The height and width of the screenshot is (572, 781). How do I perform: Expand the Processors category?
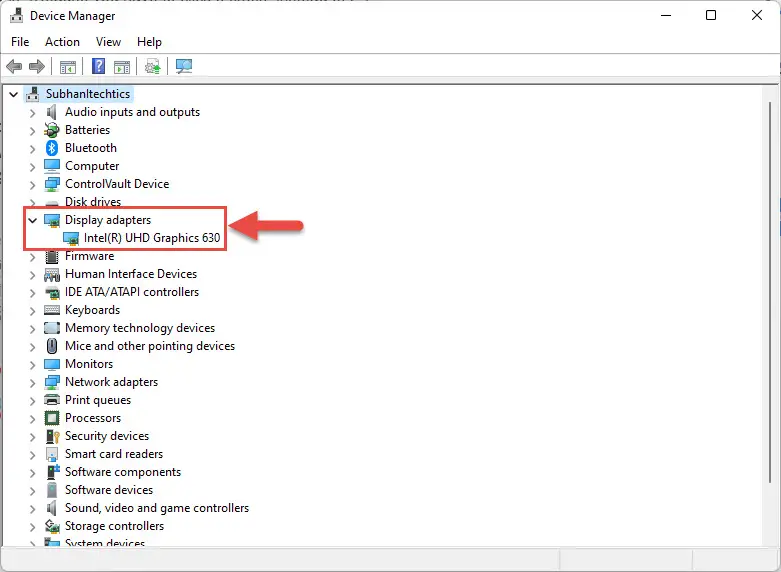[32, 419]
